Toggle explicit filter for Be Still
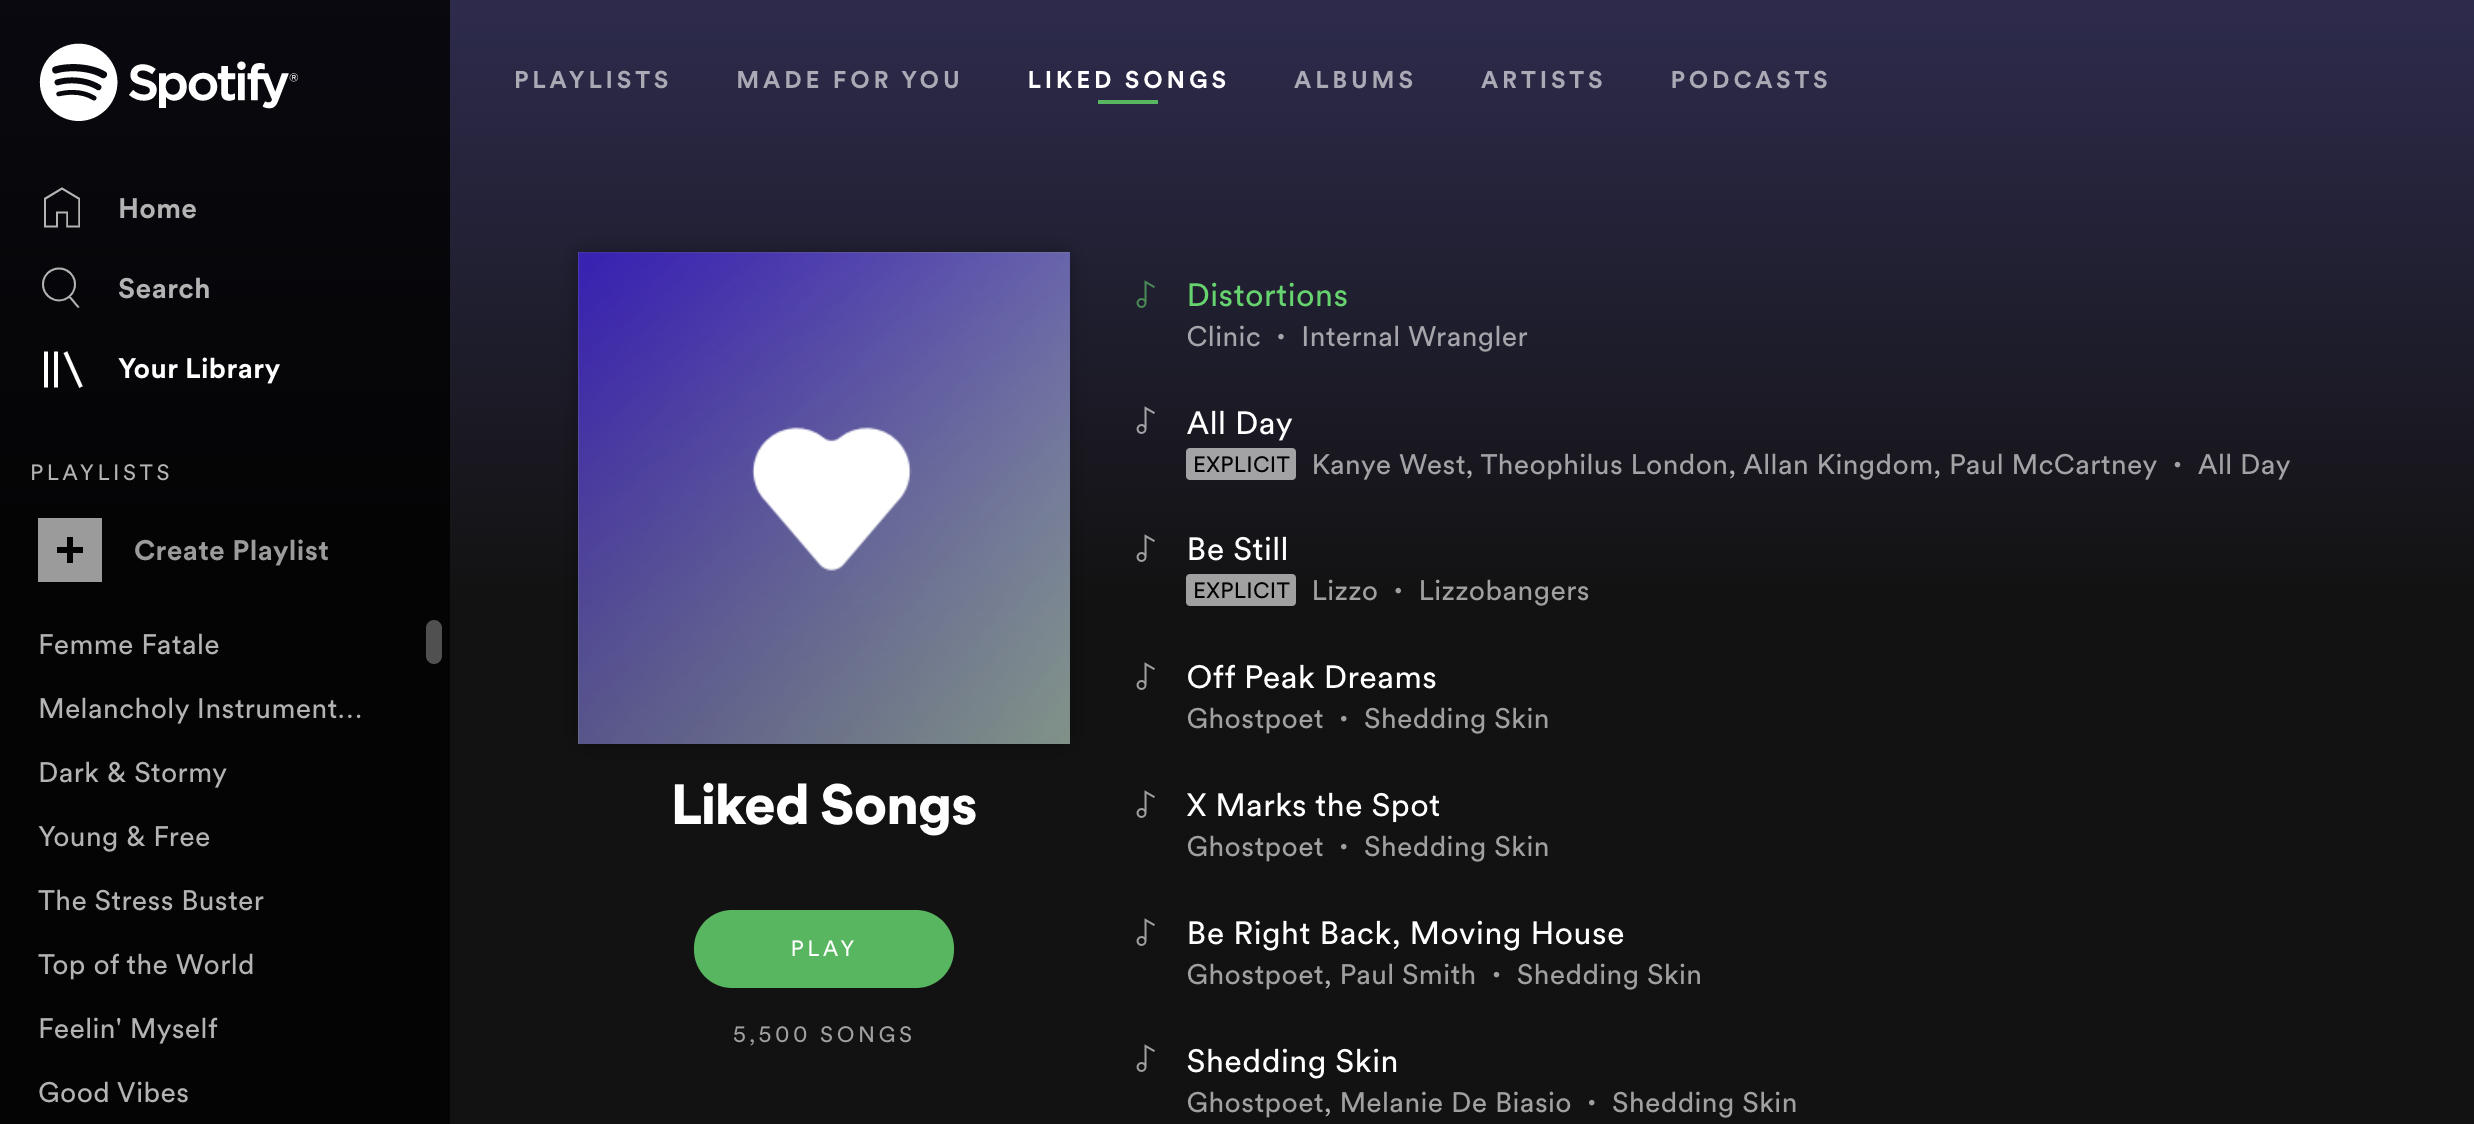2474x1124 pixels. coord(1240,590)
